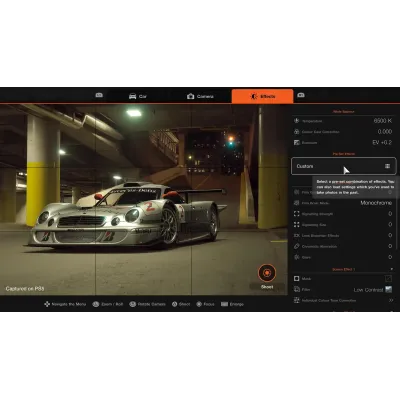Click the Focus button hint icon
This screenshot has width=400, height=400.
(x=199, y=304)
